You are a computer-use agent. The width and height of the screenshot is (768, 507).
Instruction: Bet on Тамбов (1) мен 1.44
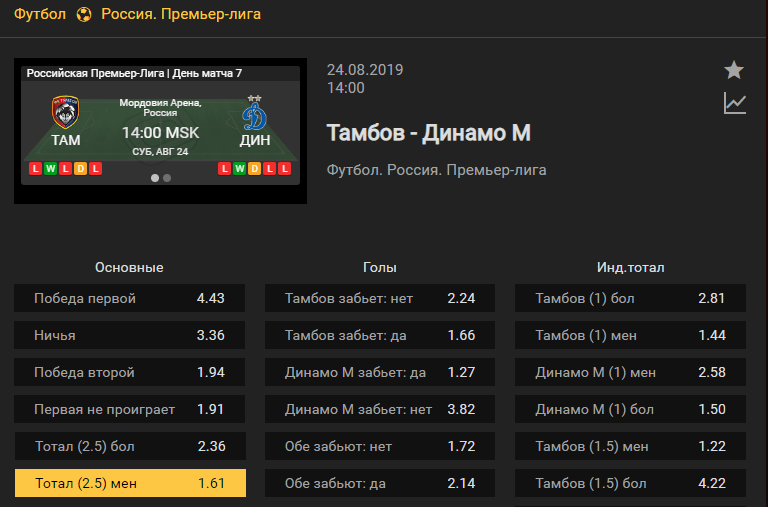click(x=630, y=335)
